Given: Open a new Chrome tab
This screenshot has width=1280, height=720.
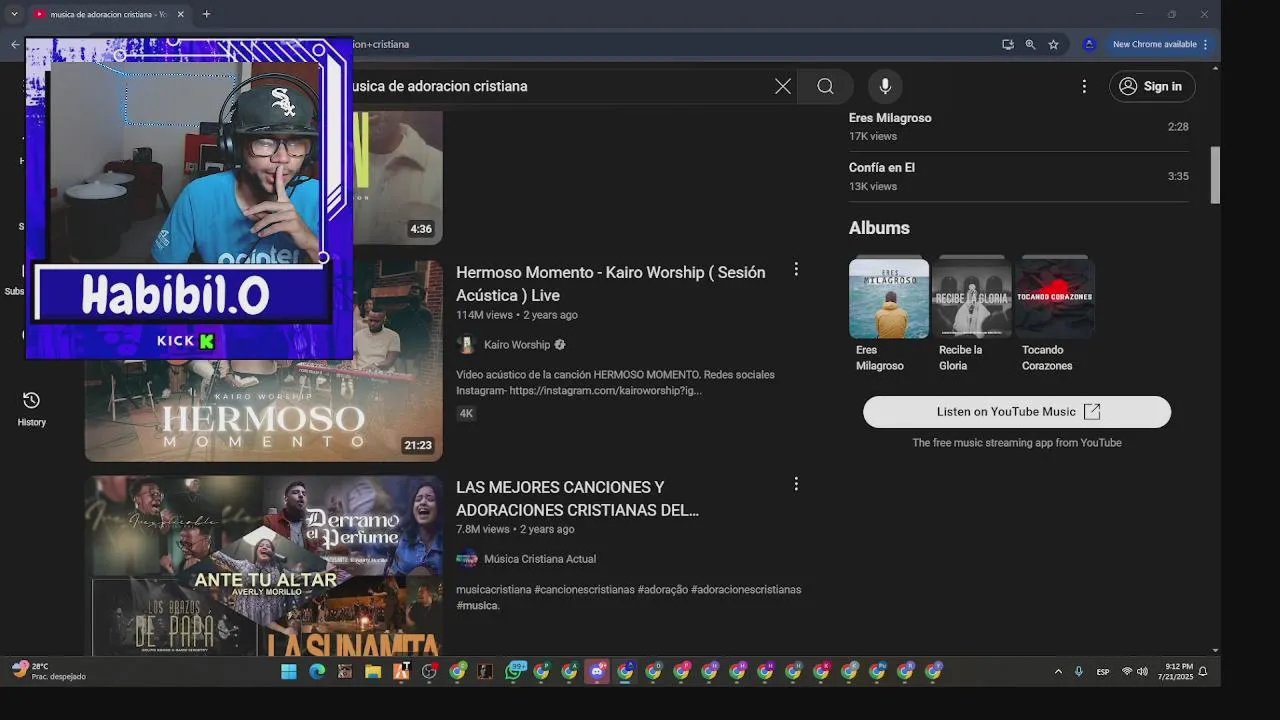Looking at the screenshot, I should 206,14.
